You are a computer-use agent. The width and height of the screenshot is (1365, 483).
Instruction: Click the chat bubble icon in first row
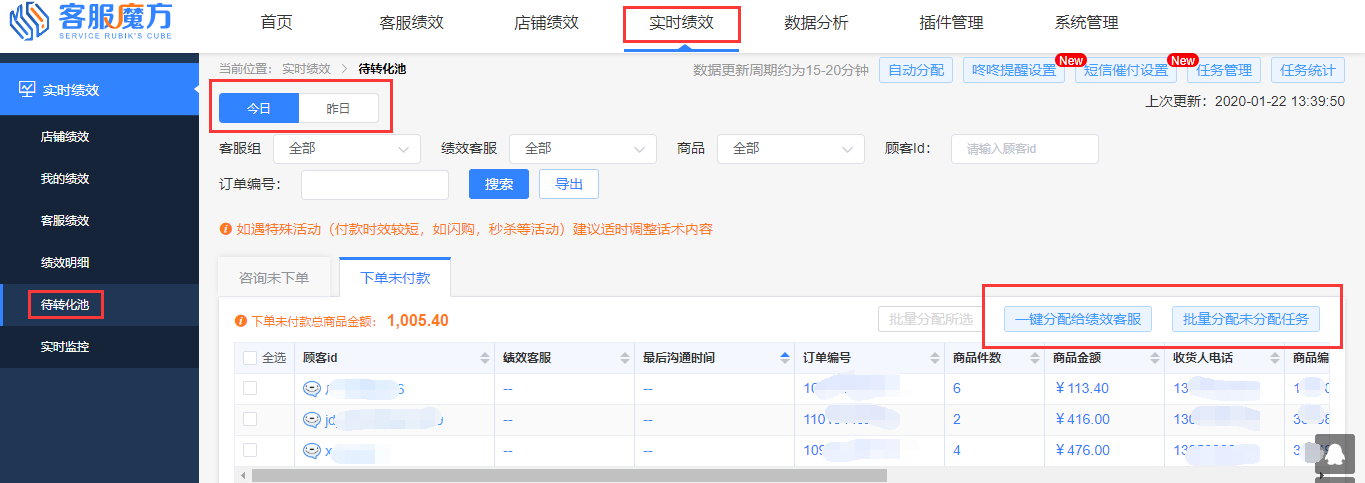coord(311,389)
